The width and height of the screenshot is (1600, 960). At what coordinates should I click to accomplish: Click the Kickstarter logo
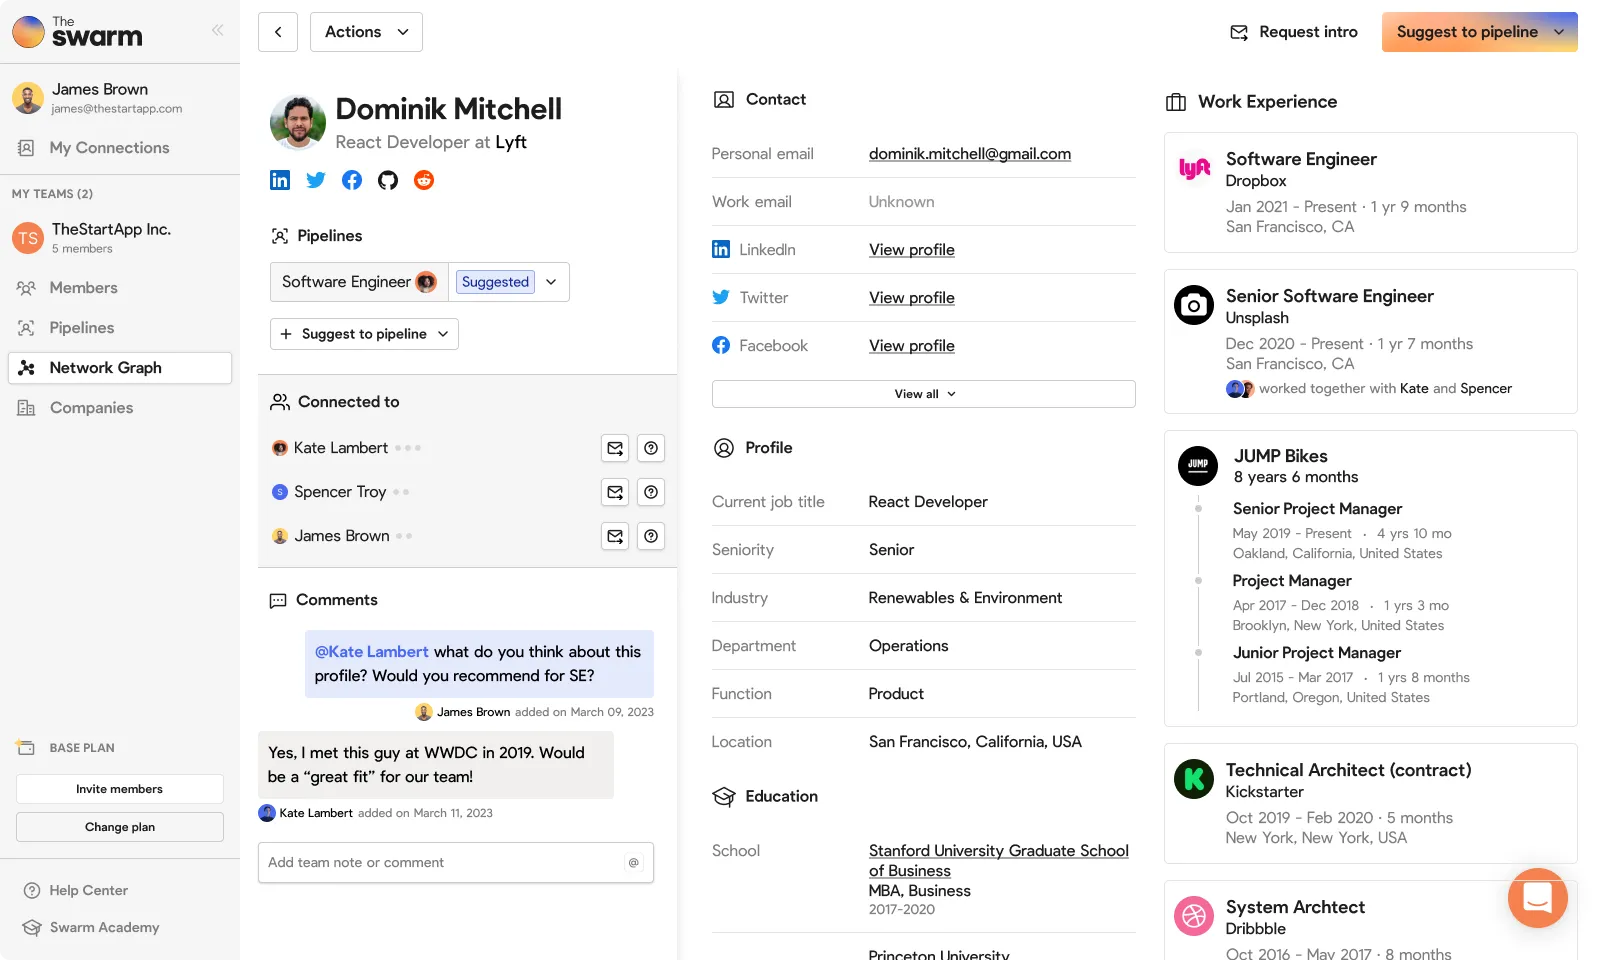click(1194, 779)
